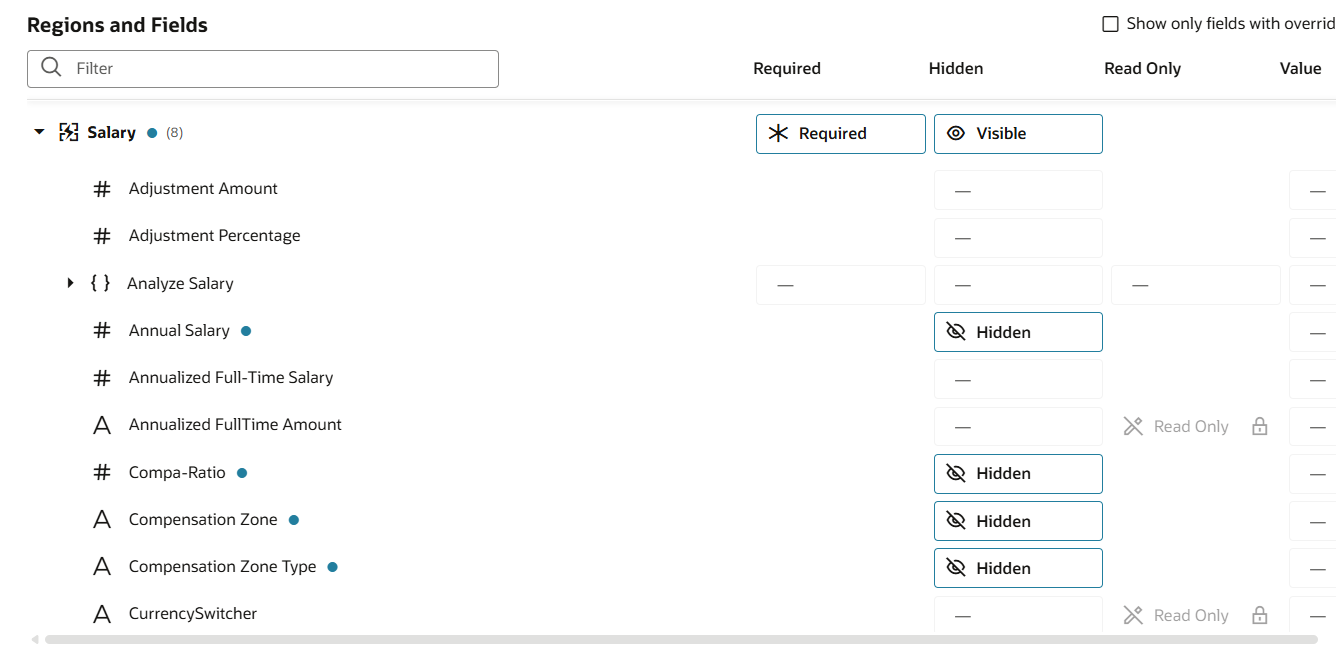Image resolution: width=1336 pixels, height=645 pixels.
Task: Expand the Analyze Salary group
Action: (x=70, y=283)
